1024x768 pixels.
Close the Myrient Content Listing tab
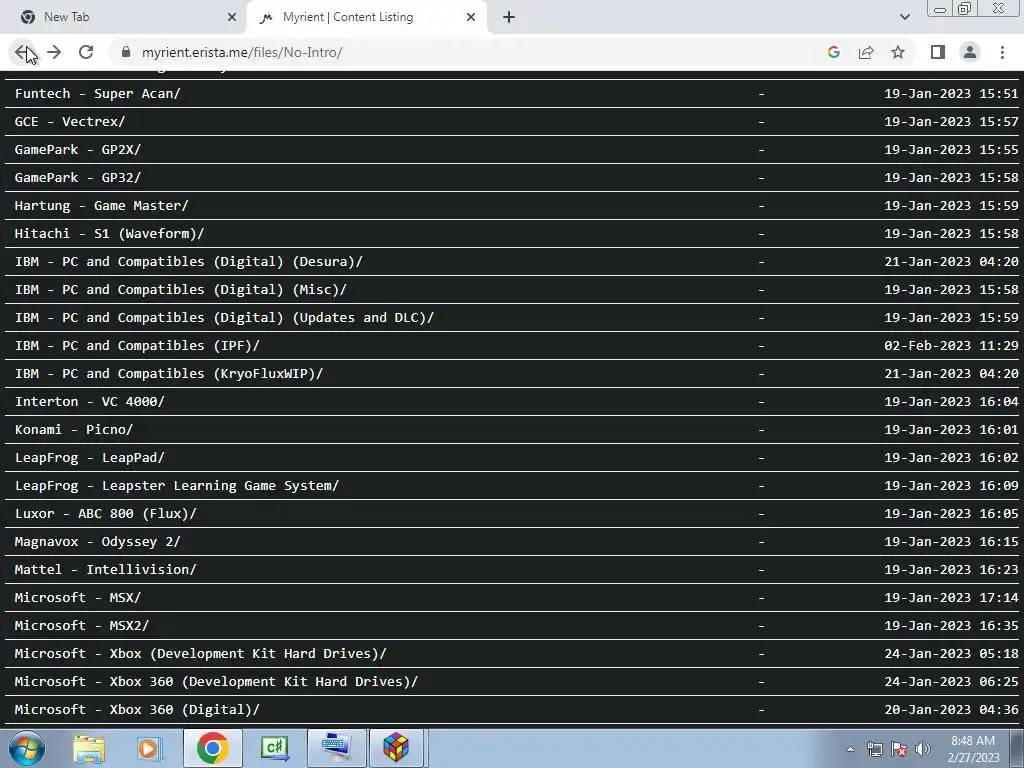(471, 17)
